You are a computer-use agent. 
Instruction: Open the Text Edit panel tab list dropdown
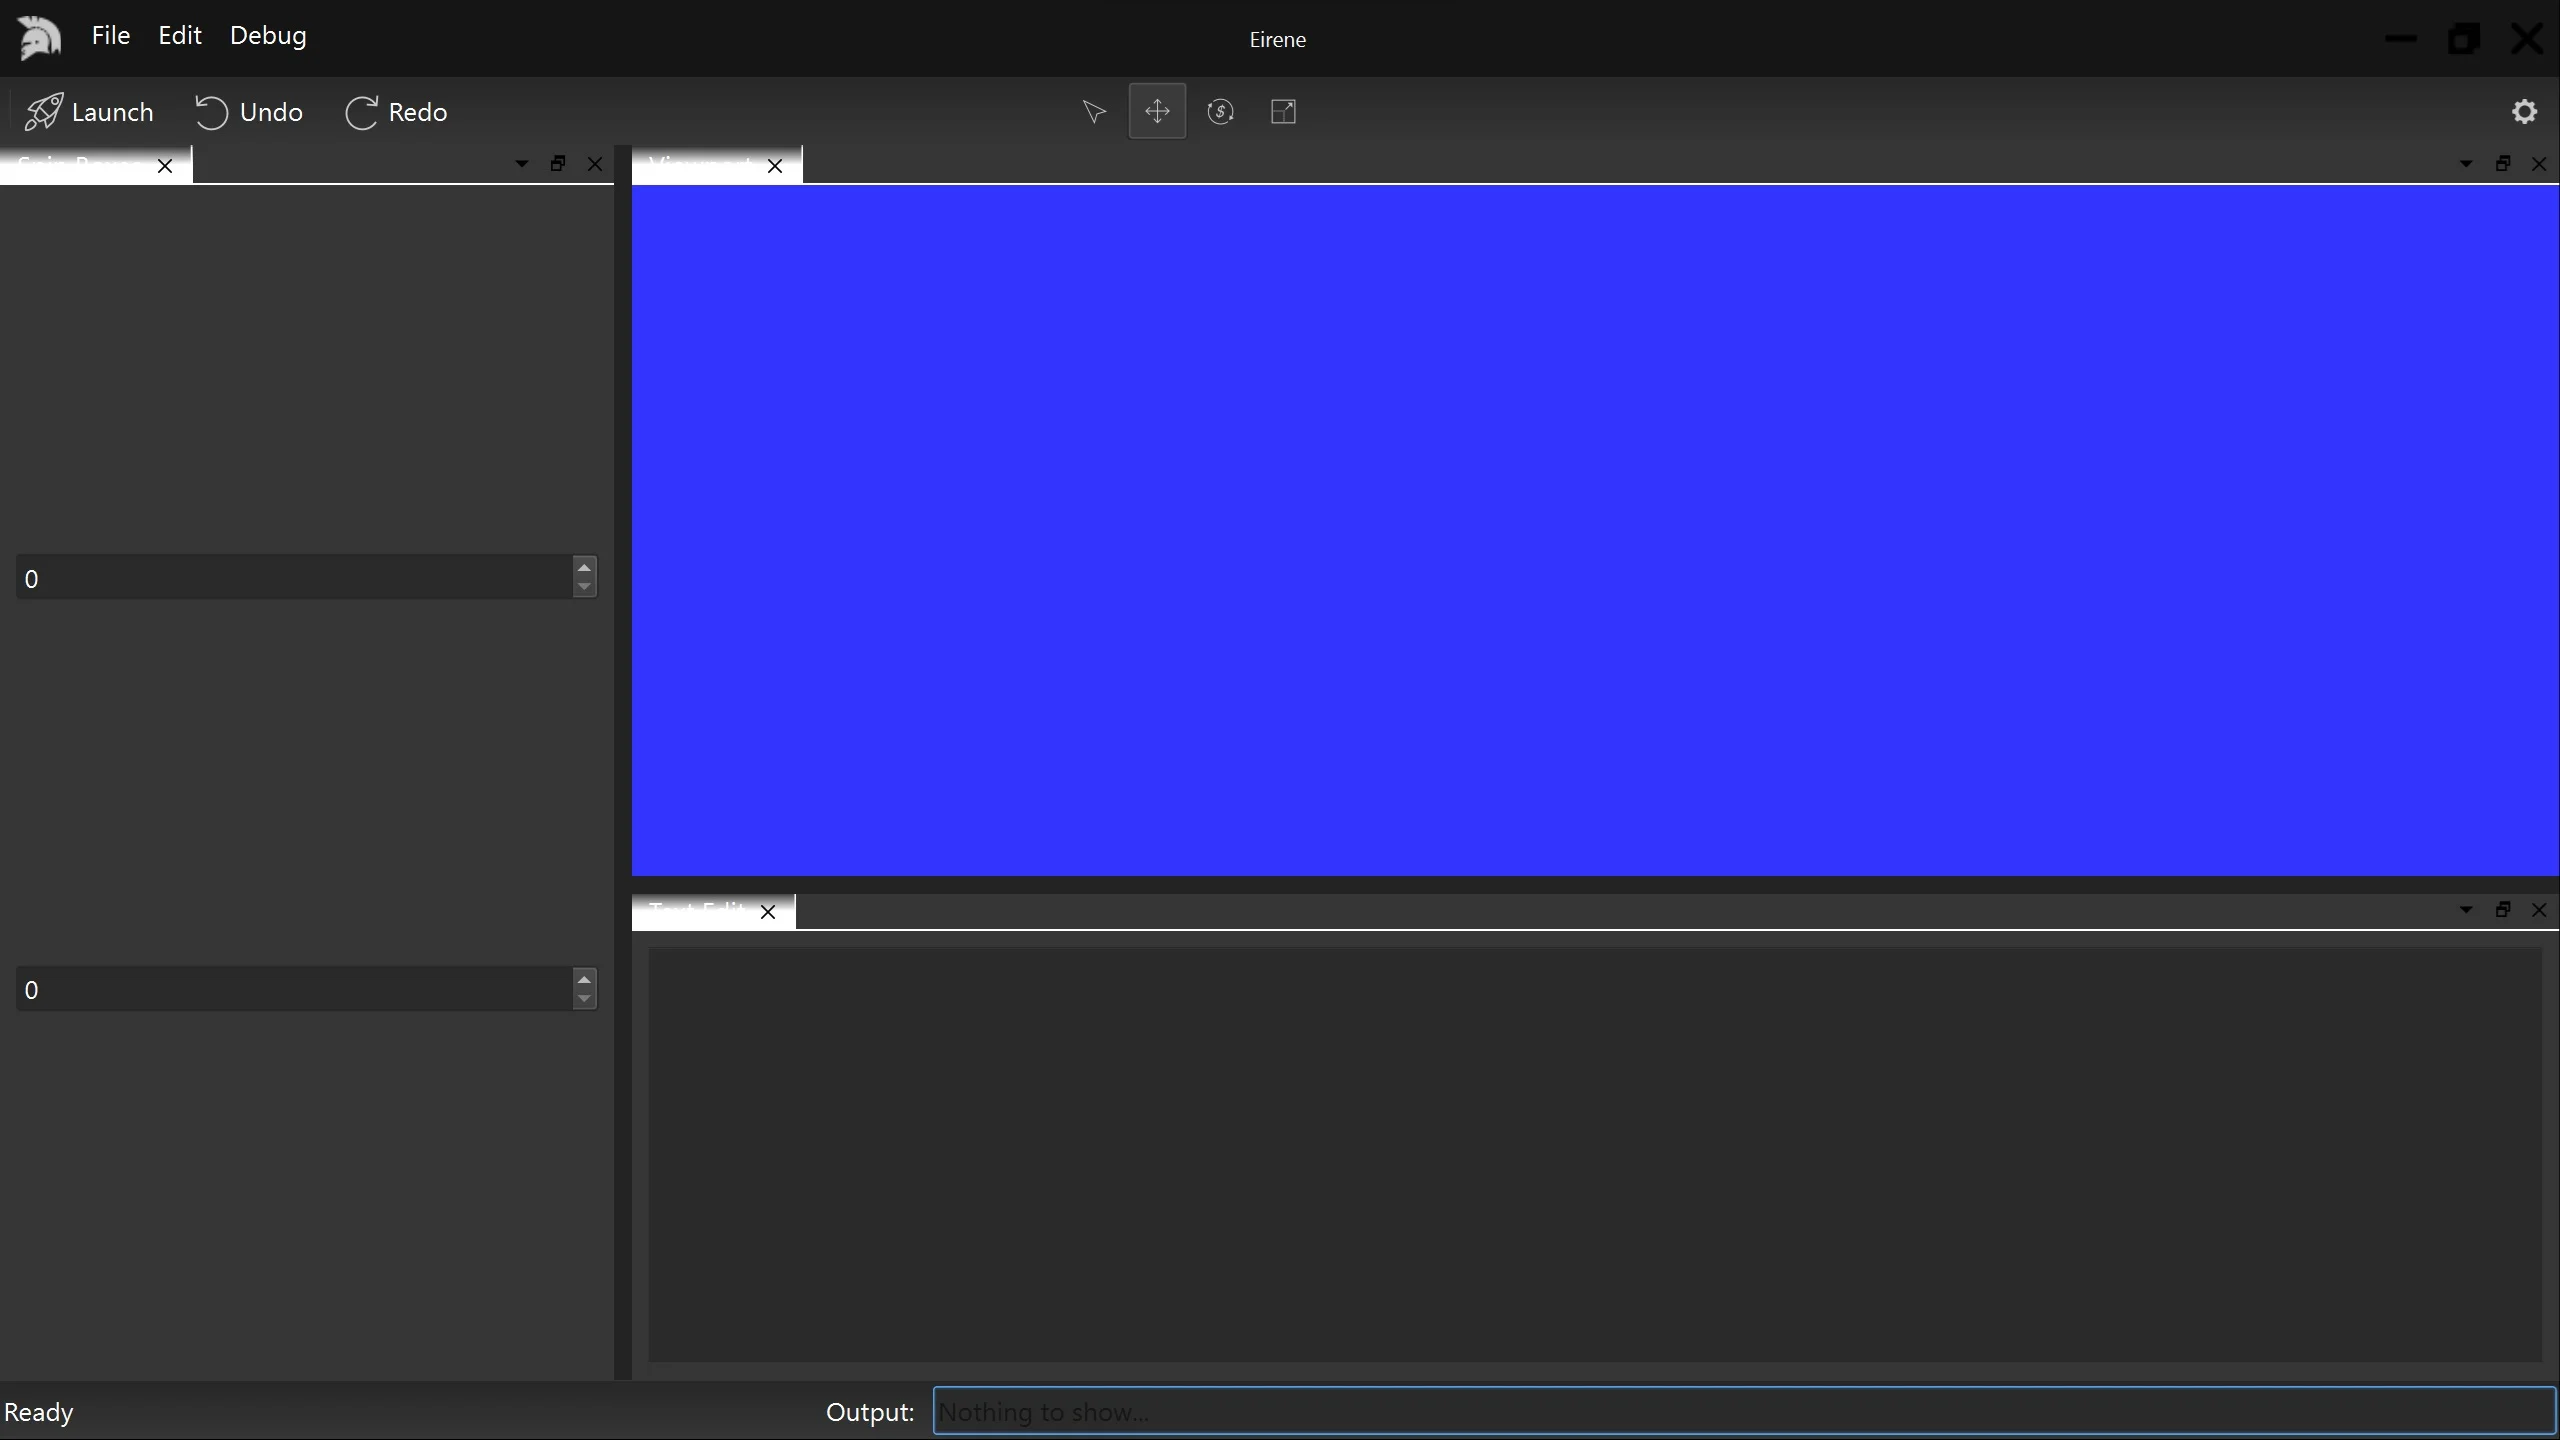tap(2466, 910)
